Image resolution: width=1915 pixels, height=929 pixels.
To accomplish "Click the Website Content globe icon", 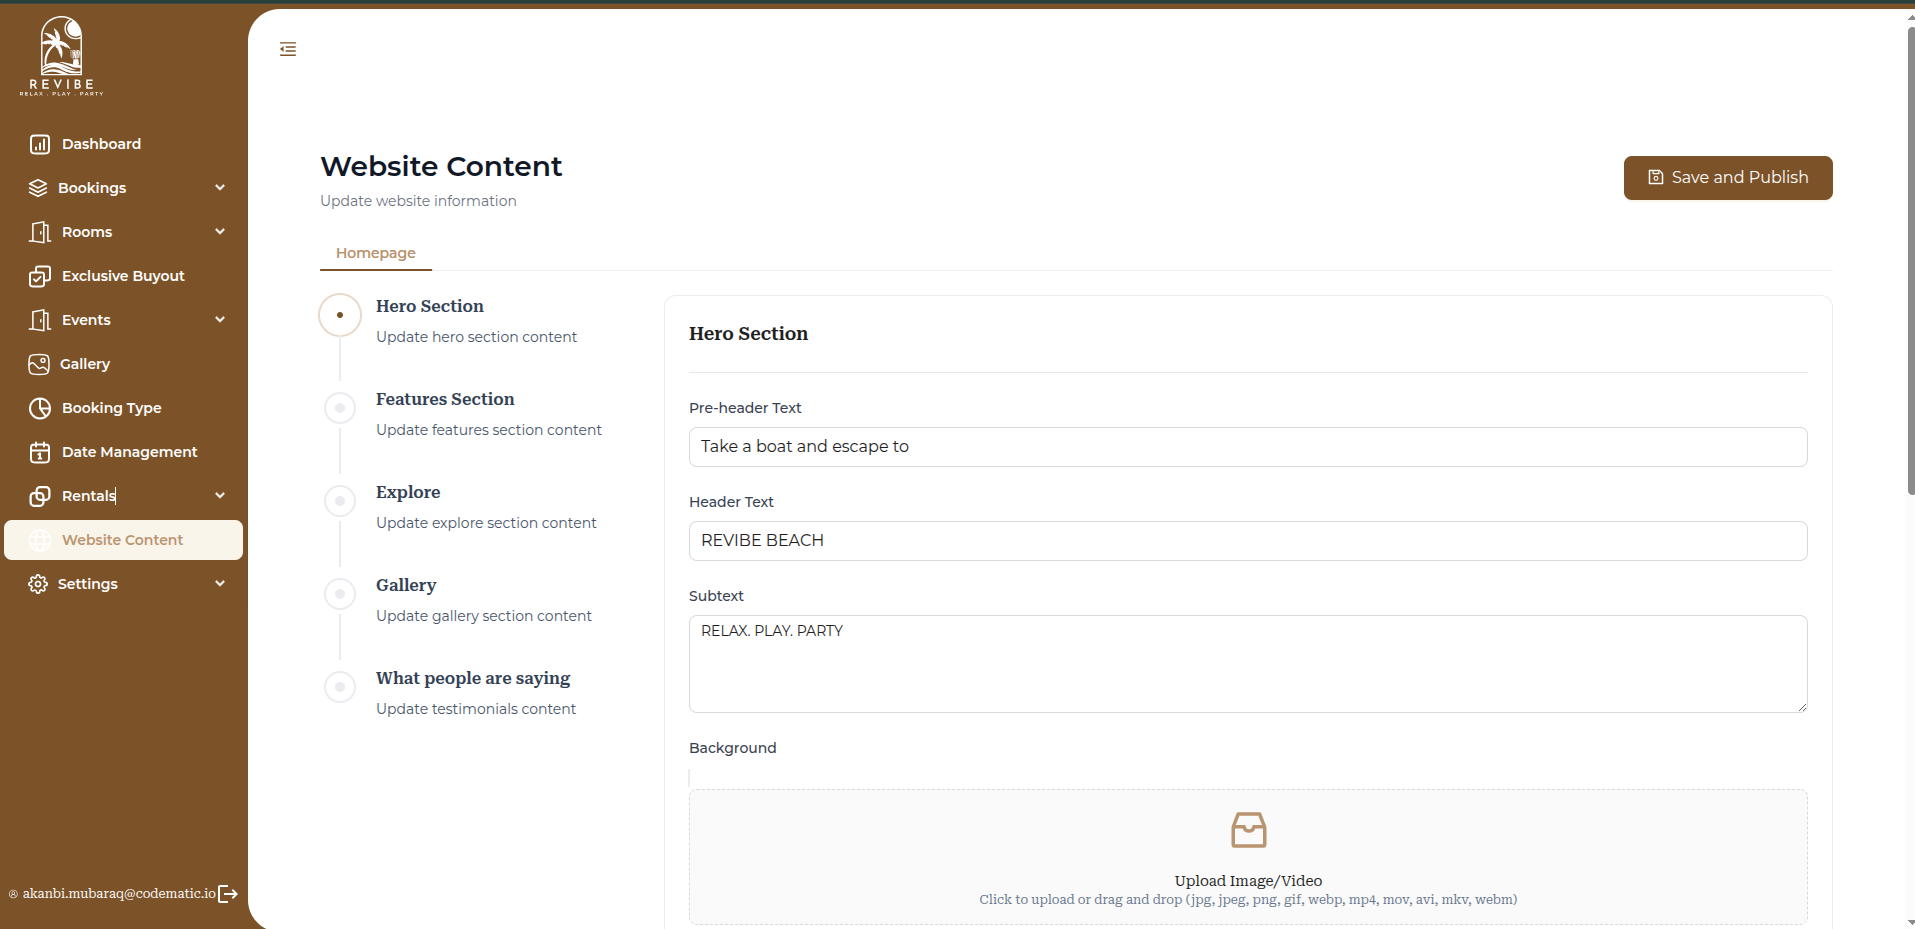I will coord(40,540).
